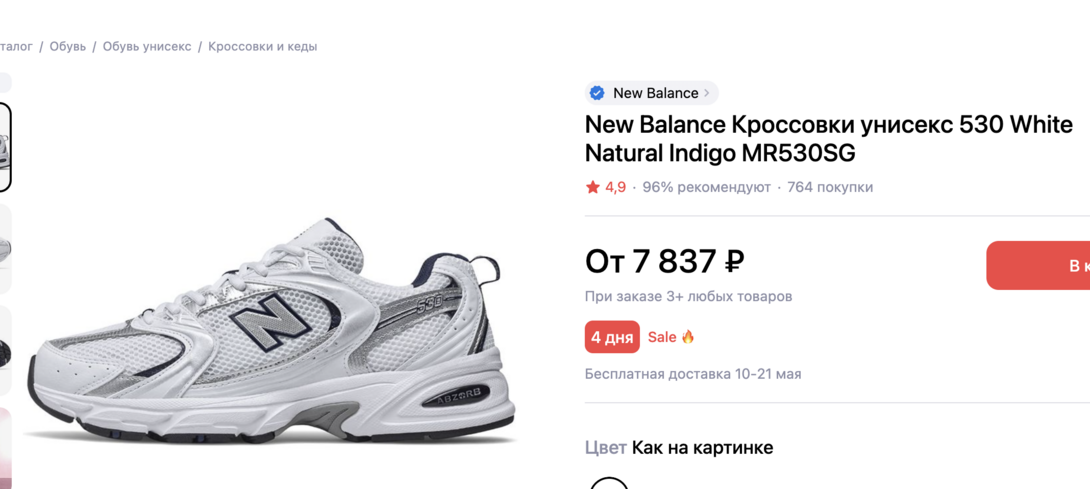Navigate to Кроссовки и кеды breadcrumb

(x=262, y=46)
